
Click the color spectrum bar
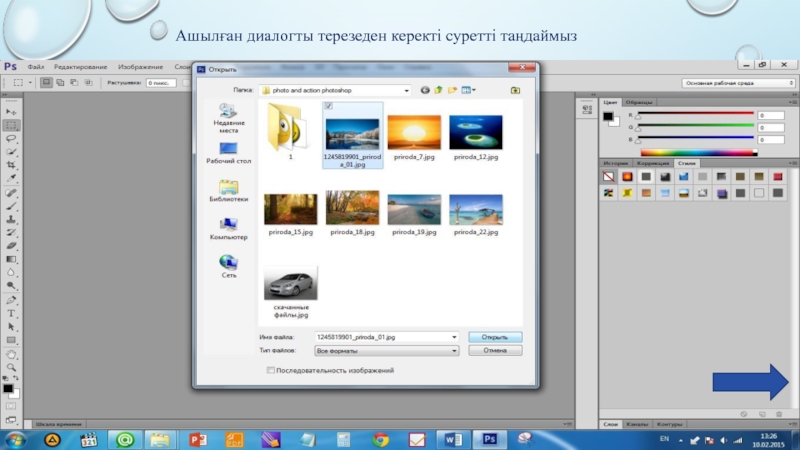[x=698, y=152]
